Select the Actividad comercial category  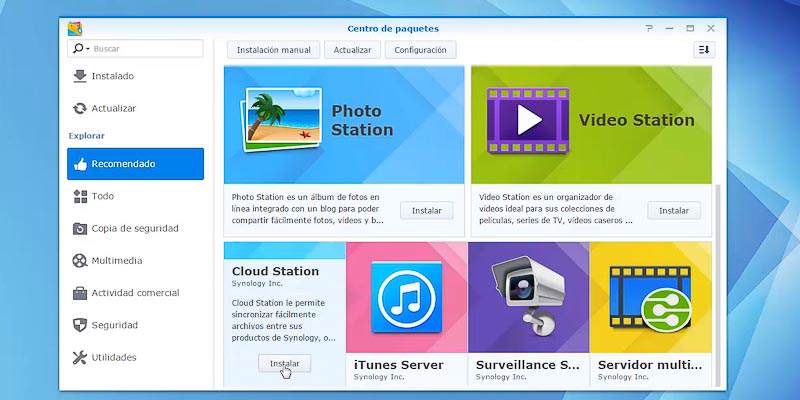[x=135, y=293]
